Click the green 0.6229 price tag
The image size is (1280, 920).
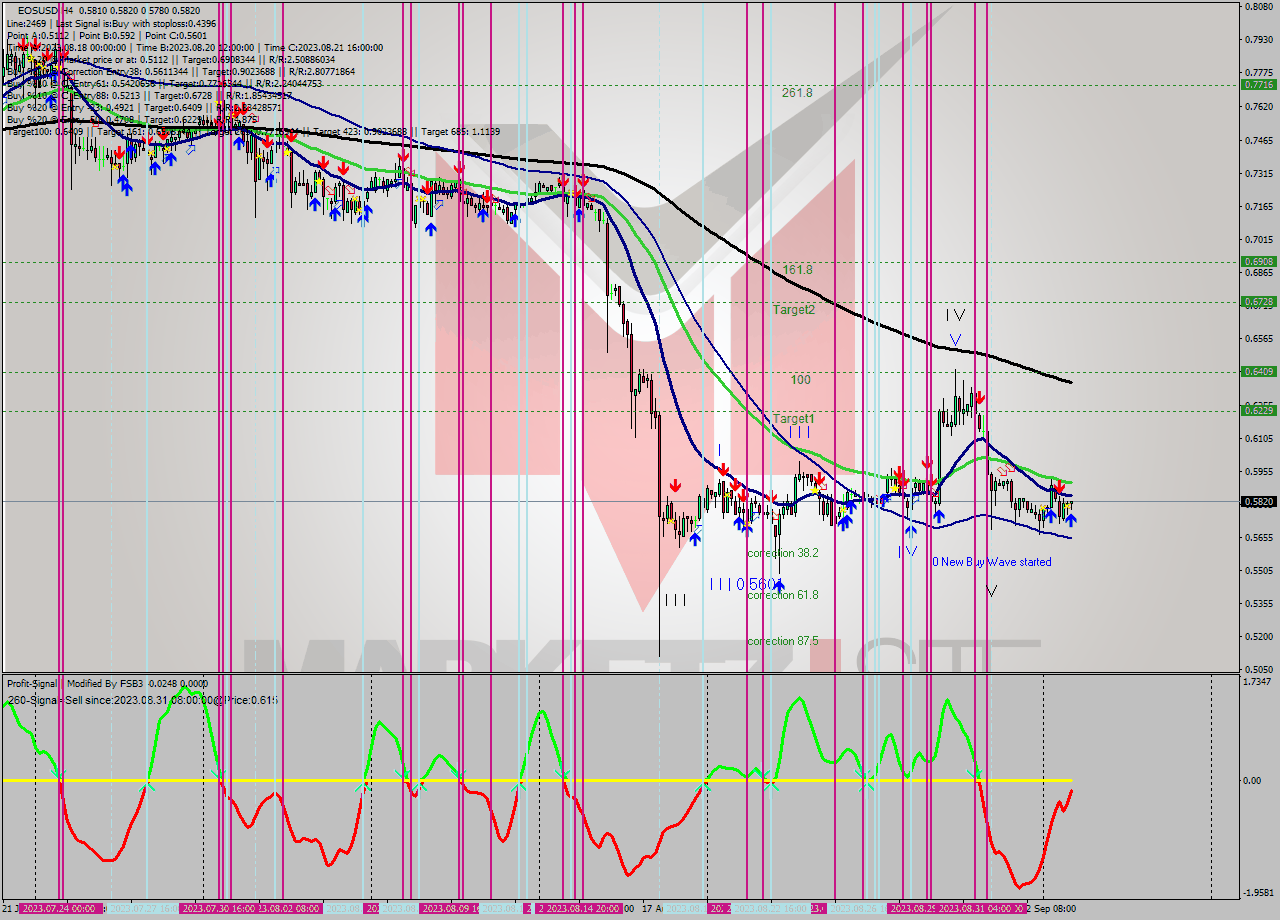[x=1257, y=410]
